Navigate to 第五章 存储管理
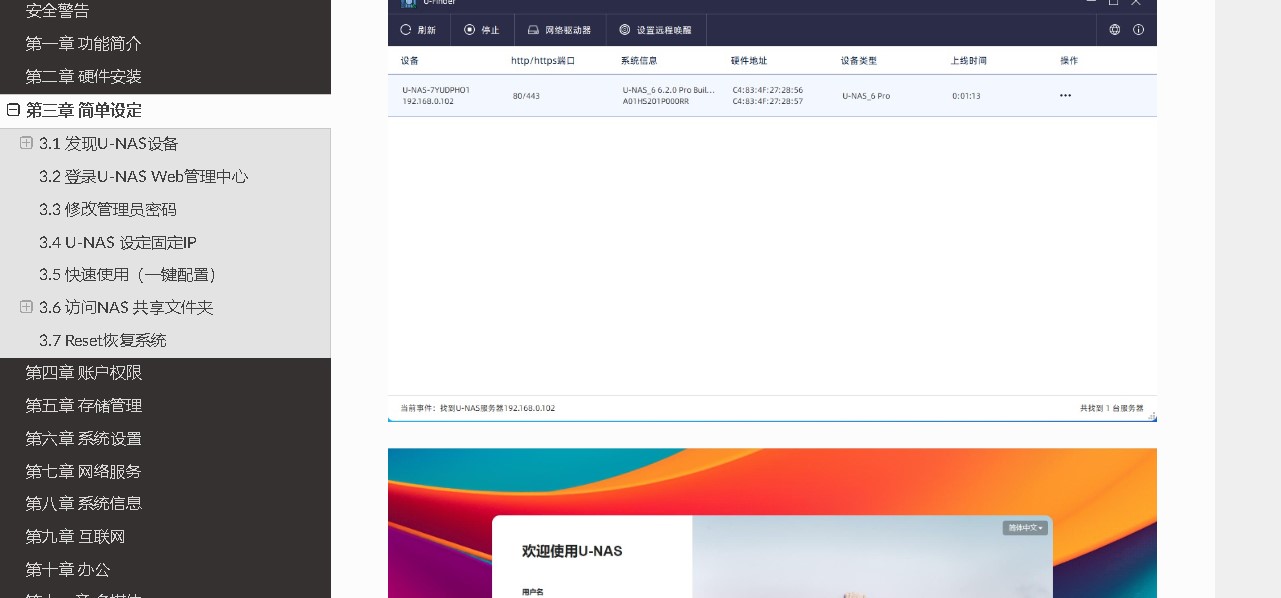Viewport: 1281px width, 598px height. point(84,406)
